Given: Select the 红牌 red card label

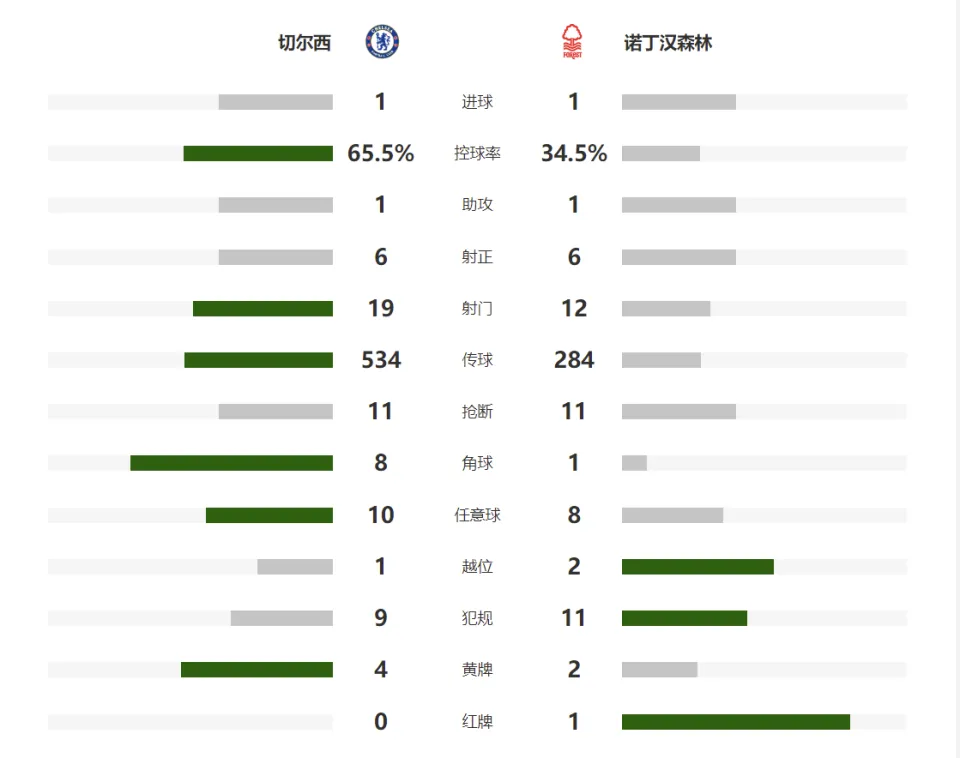Looking at the screenshot, I should [477, 722].
